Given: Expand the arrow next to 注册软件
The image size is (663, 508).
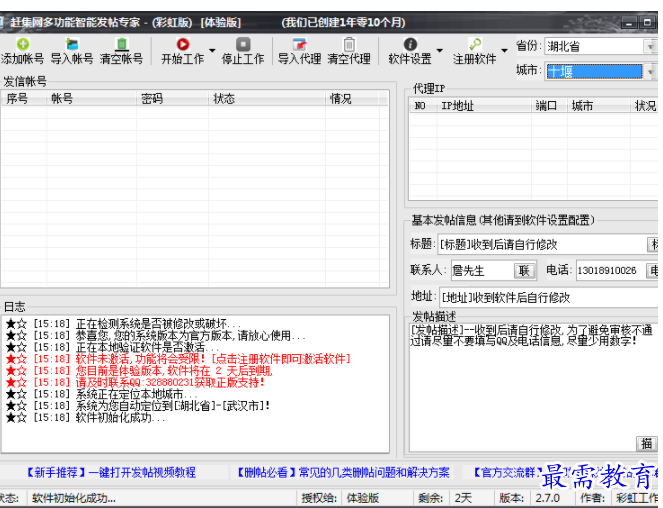Looking at the screenshot, I should [504, 51].
